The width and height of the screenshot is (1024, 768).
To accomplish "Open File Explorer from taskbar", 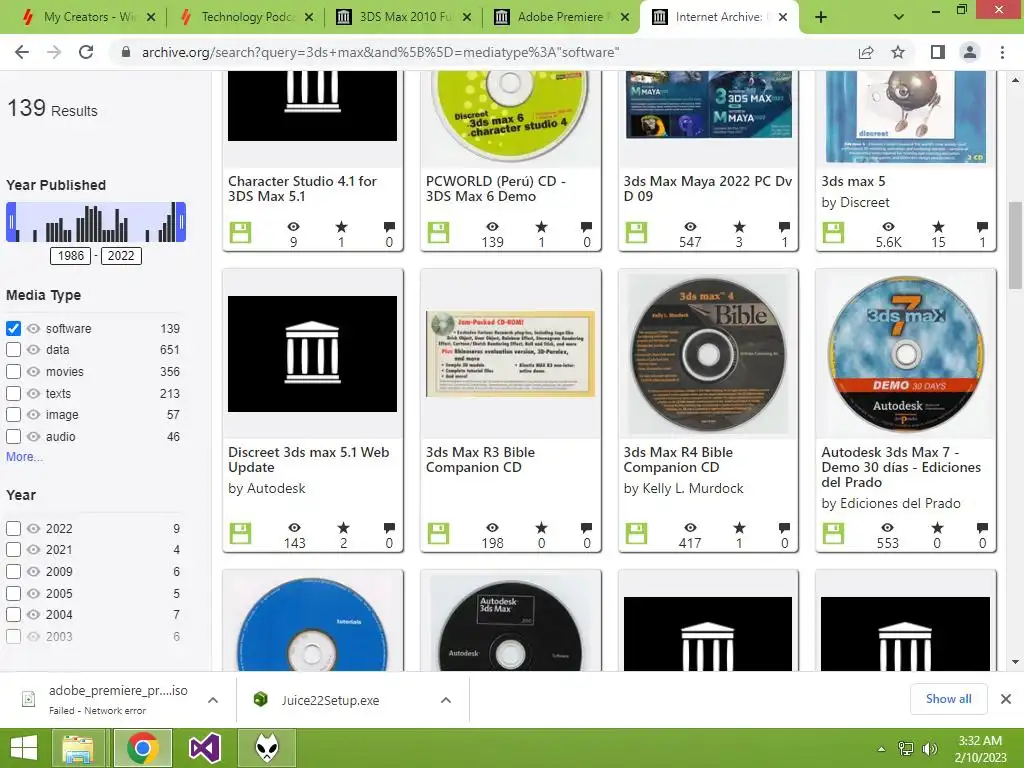I will pyautogui.click(x=78, y=748).
